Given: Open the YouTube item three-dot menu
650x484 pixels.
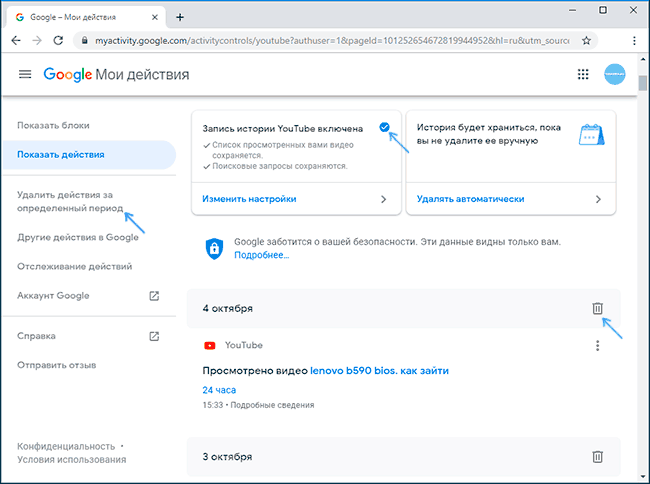Looking at the screenshot, I should (597, 346).
